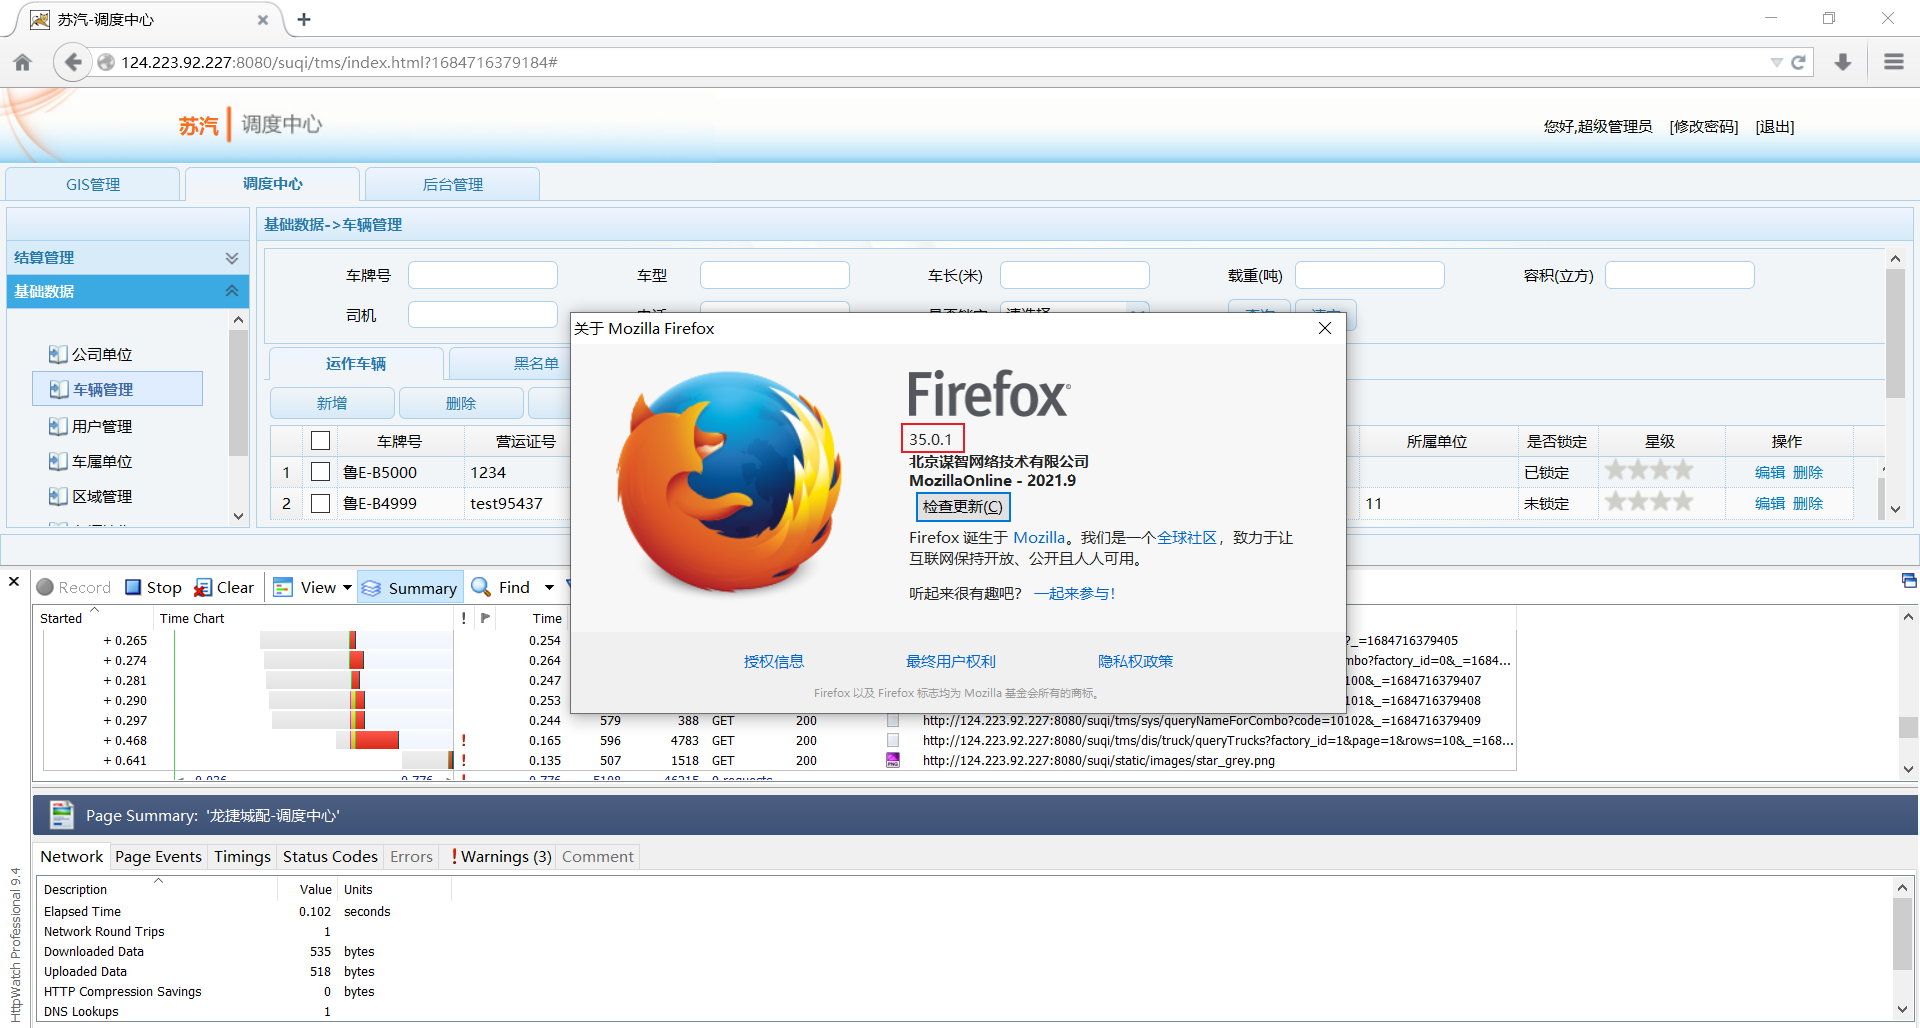Click star rating of 鲁E-B5000 row
This screenshot has width=1920, height=1028.
point(1649,470)
